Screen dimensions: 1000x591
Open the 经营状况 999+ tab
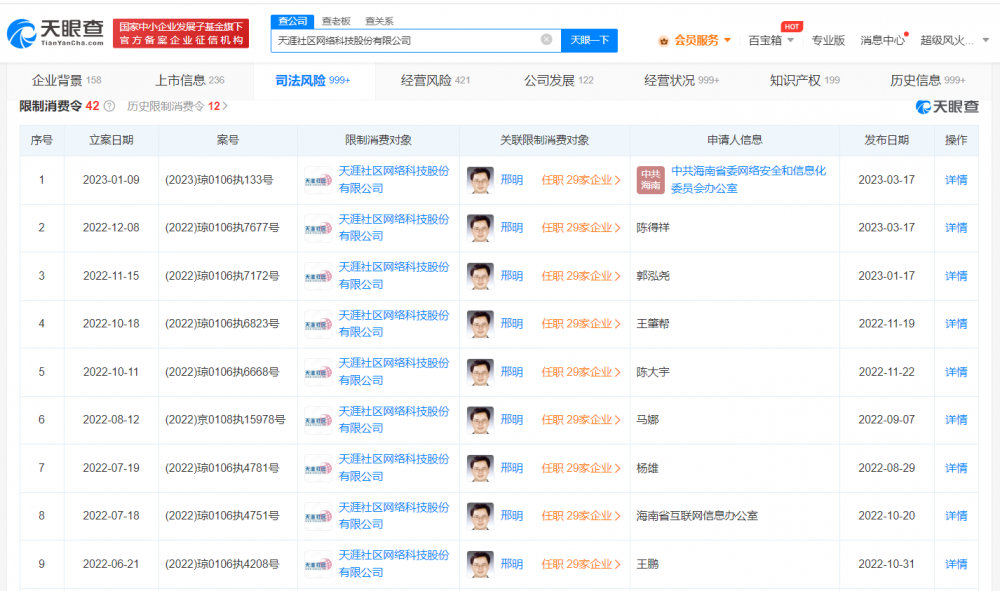(682, 80)
